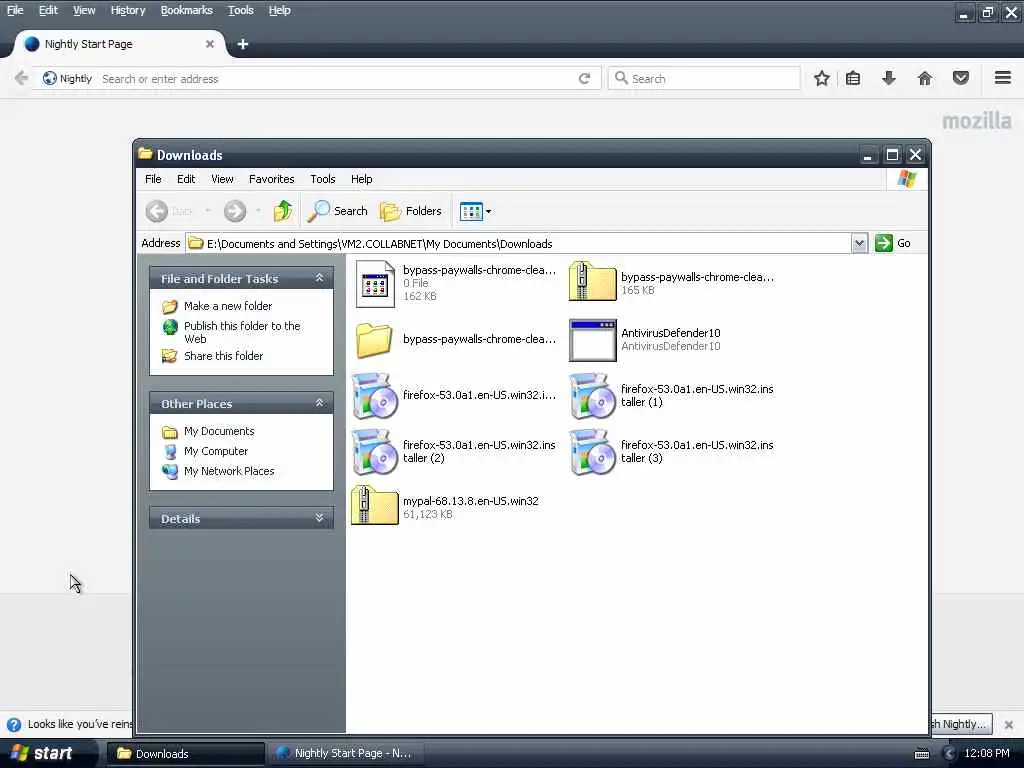Open the Nightly browser Tools menu
The width and height of the screenshot is (1024, 768).
[x=240, y=10]
